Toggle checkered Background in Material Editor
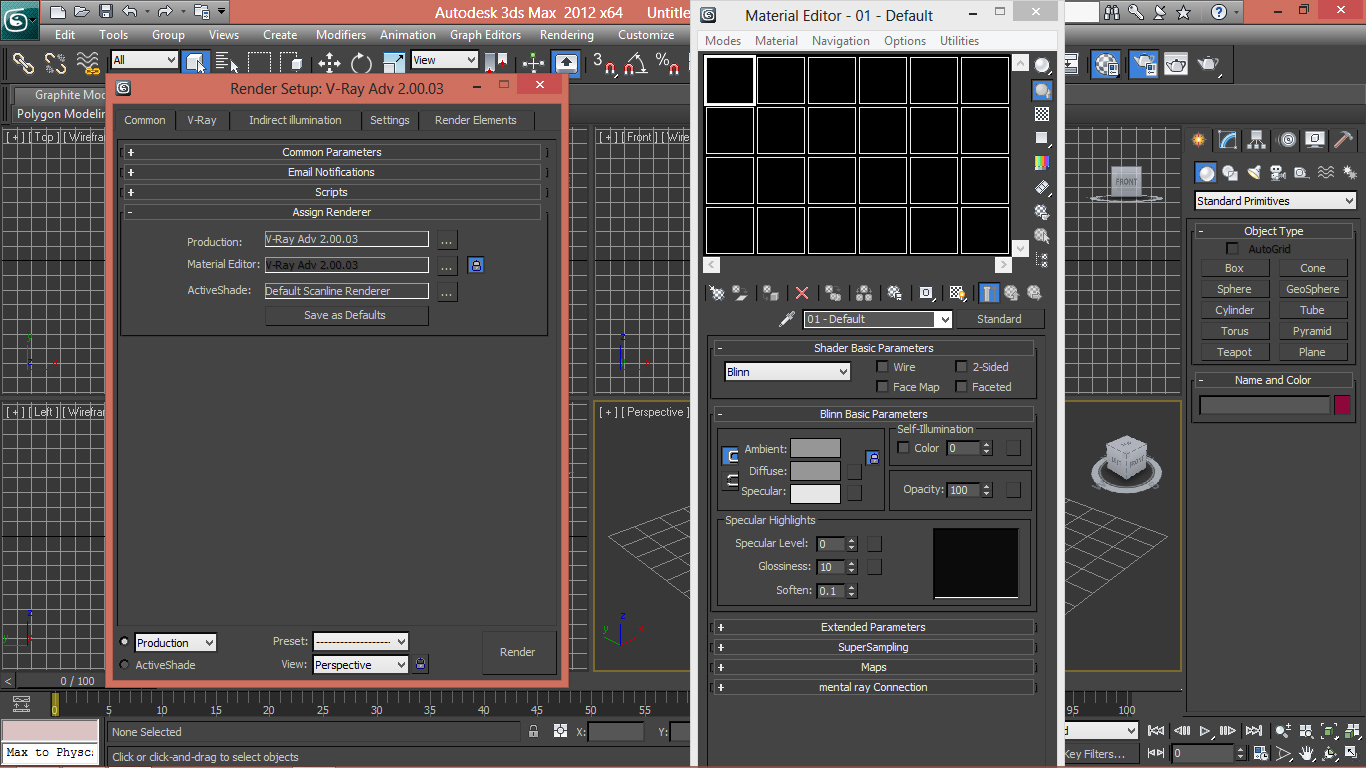Image resolution: width=1366 pixels, height=768 pixels. (x=1042, y=114)
